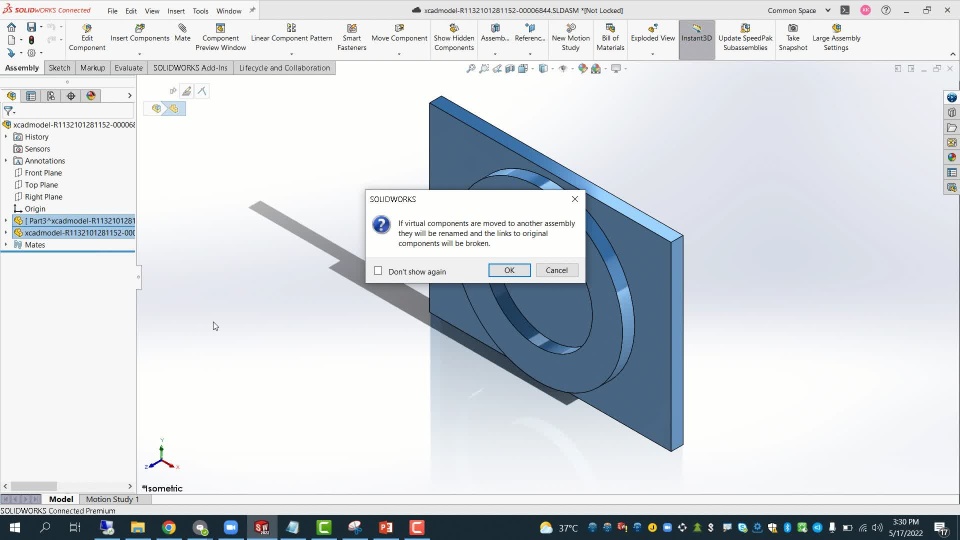Click Cancel in the SOLIDWORKS dialog

pyautogui.click(x=557, y=270)
